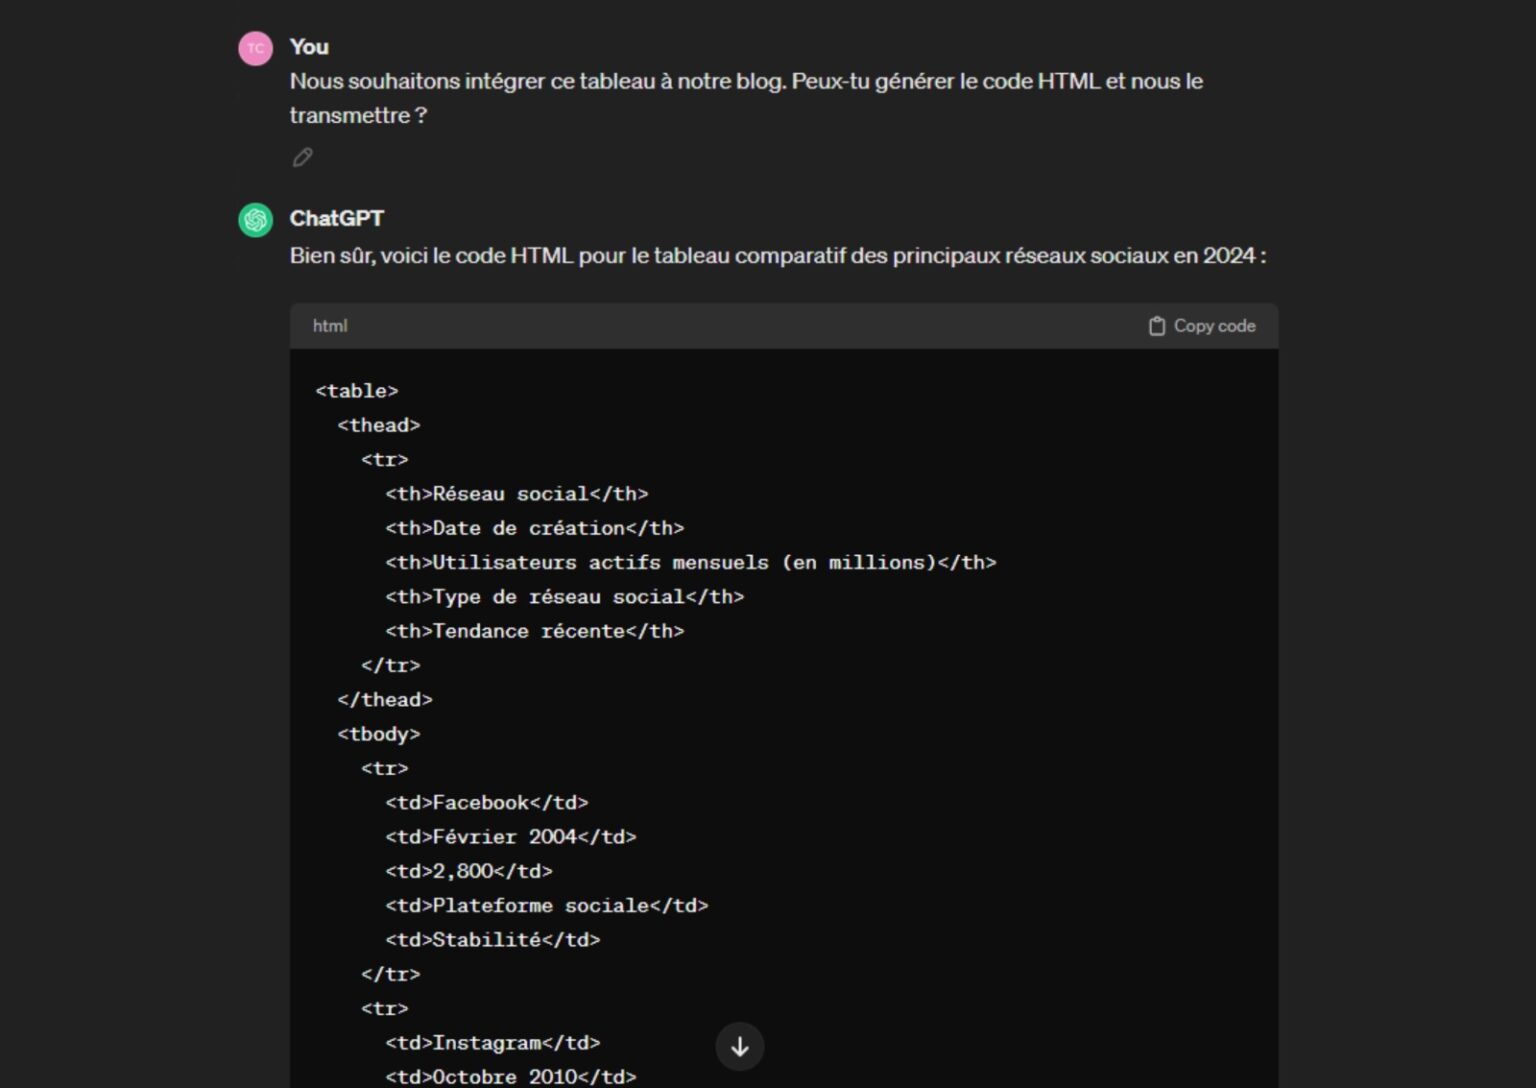Click the clipboard icon in the code header
Screen dimensions: 1536x1088
pyautogui.click(x=1158, y=325)
